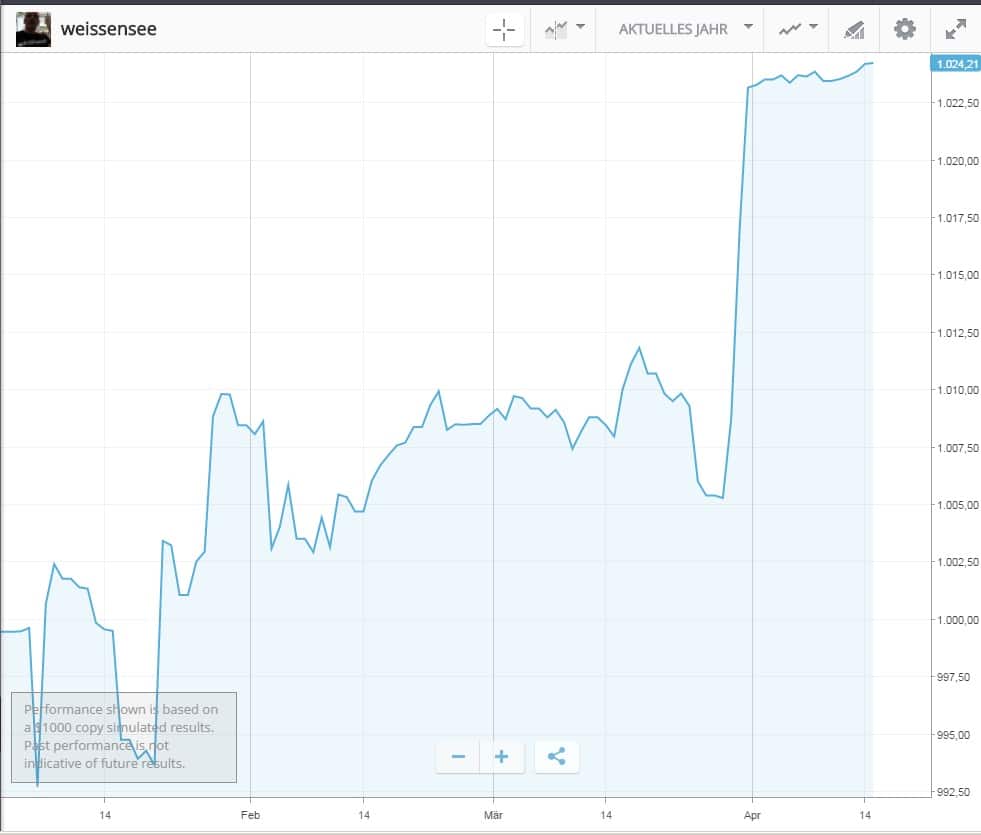The width and height of the screenshot is (981, 835).
Task: Click the 1.010,00 price axis label
Action: 957,390
